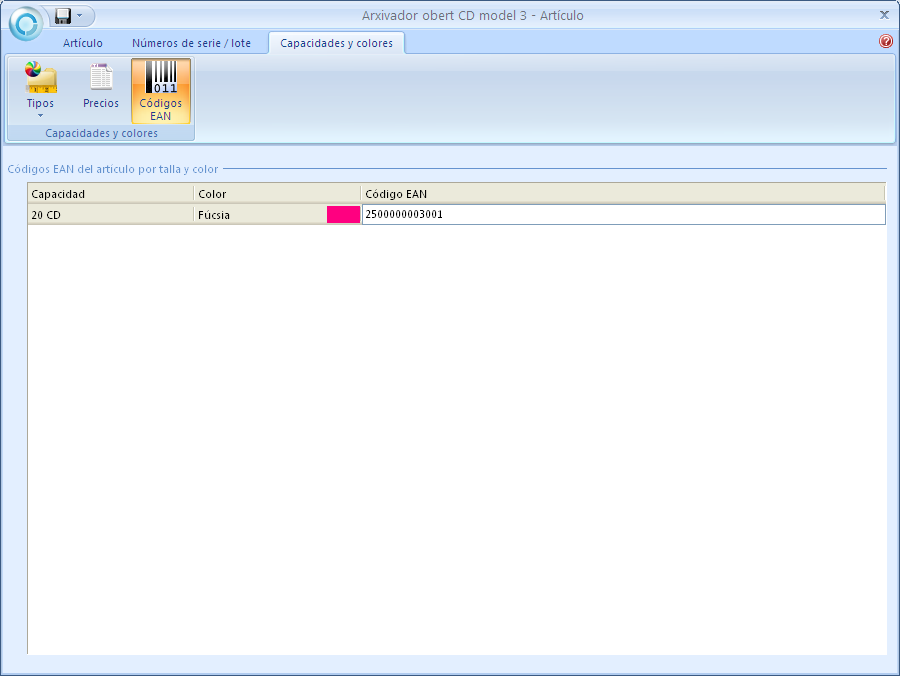This screenshot has height=676, width=900.
Task: Click the Tipos colour wheel icon
Action: tap(40, 78)
